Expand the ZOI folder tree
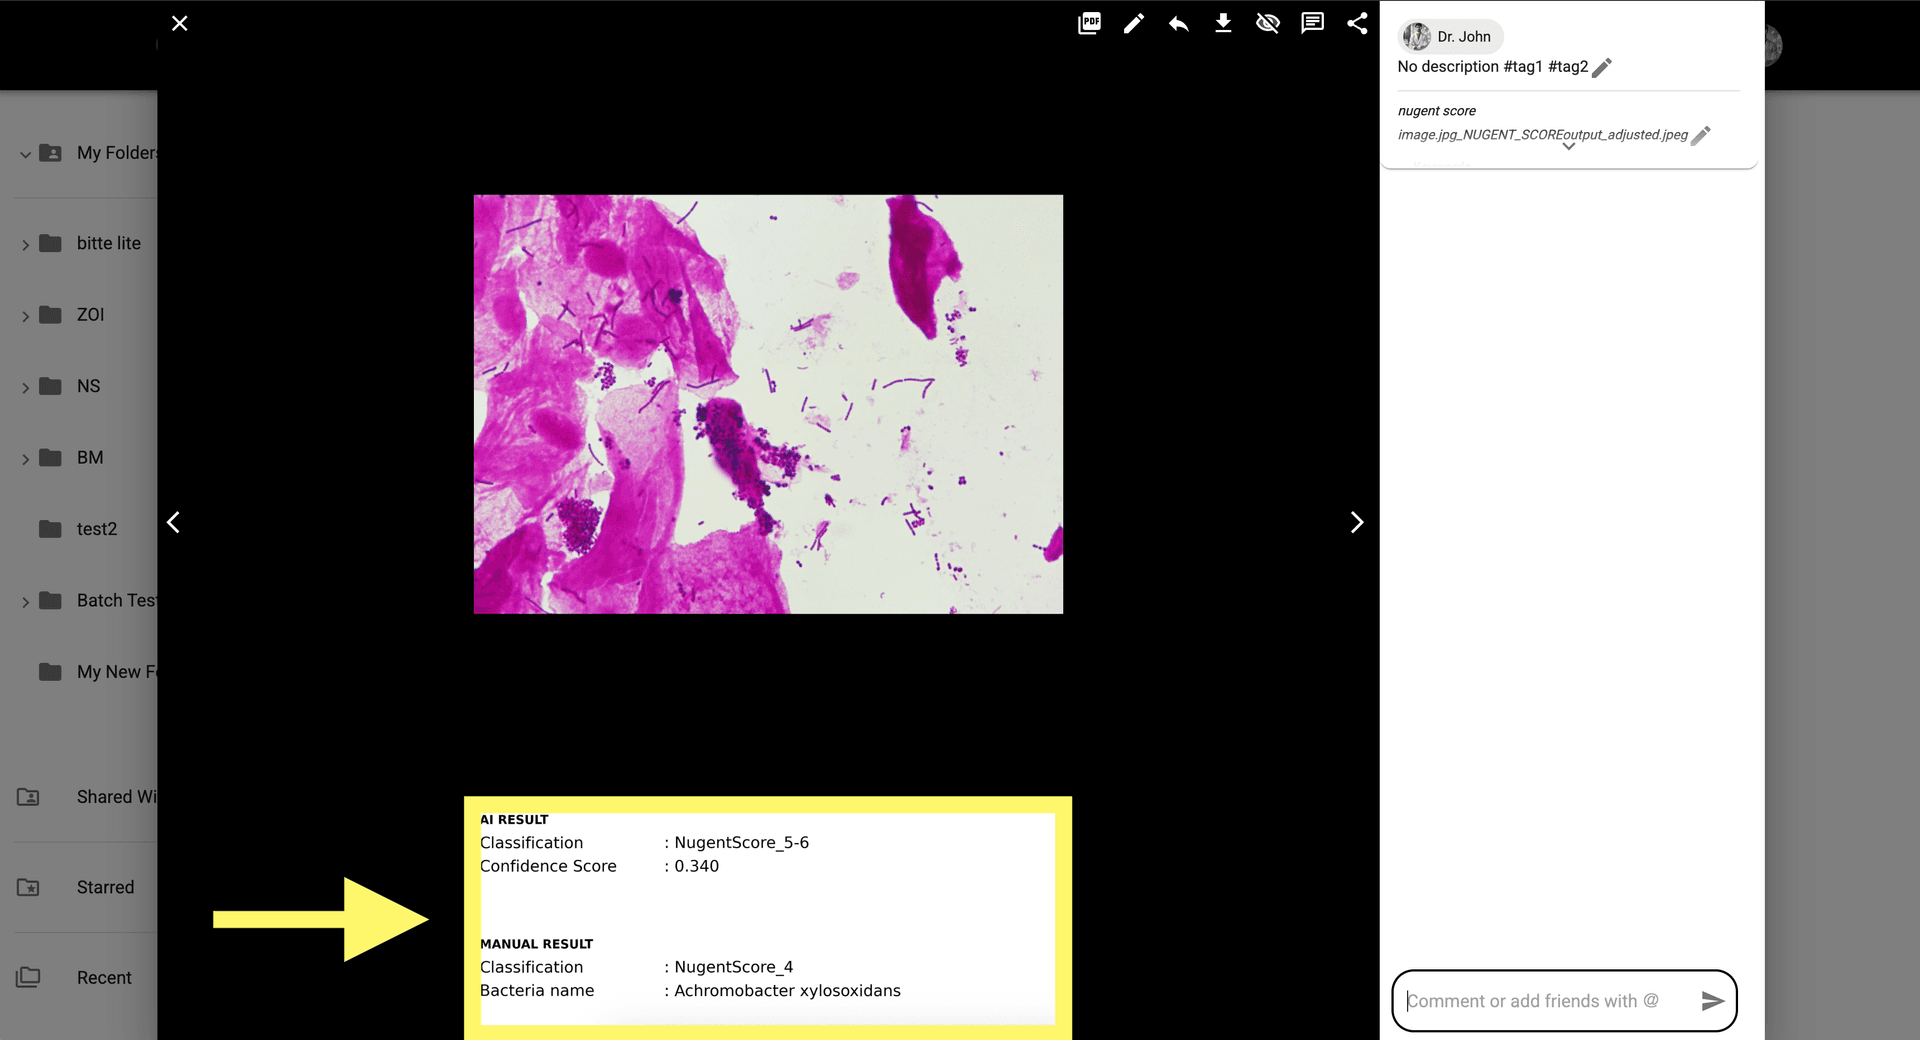Image resolution: width=1920 pixels, height=1040 pixels. [x=25, y=316]
